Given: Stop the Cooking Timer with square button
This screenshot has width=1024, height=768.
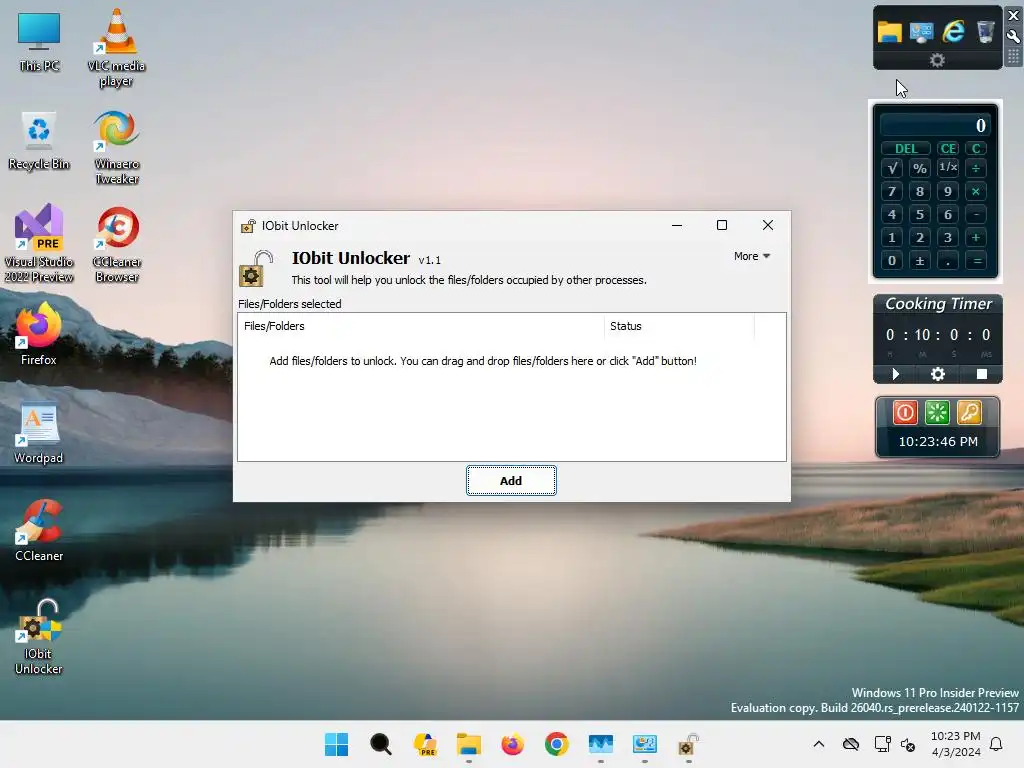Looking at the screenshot, I should point(982,374).
